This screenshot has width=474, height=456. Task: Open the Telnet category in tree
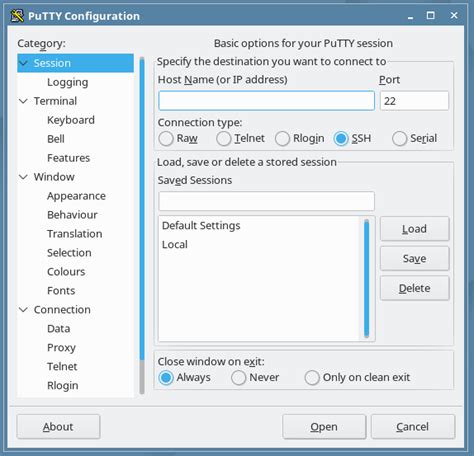(62, 367)
